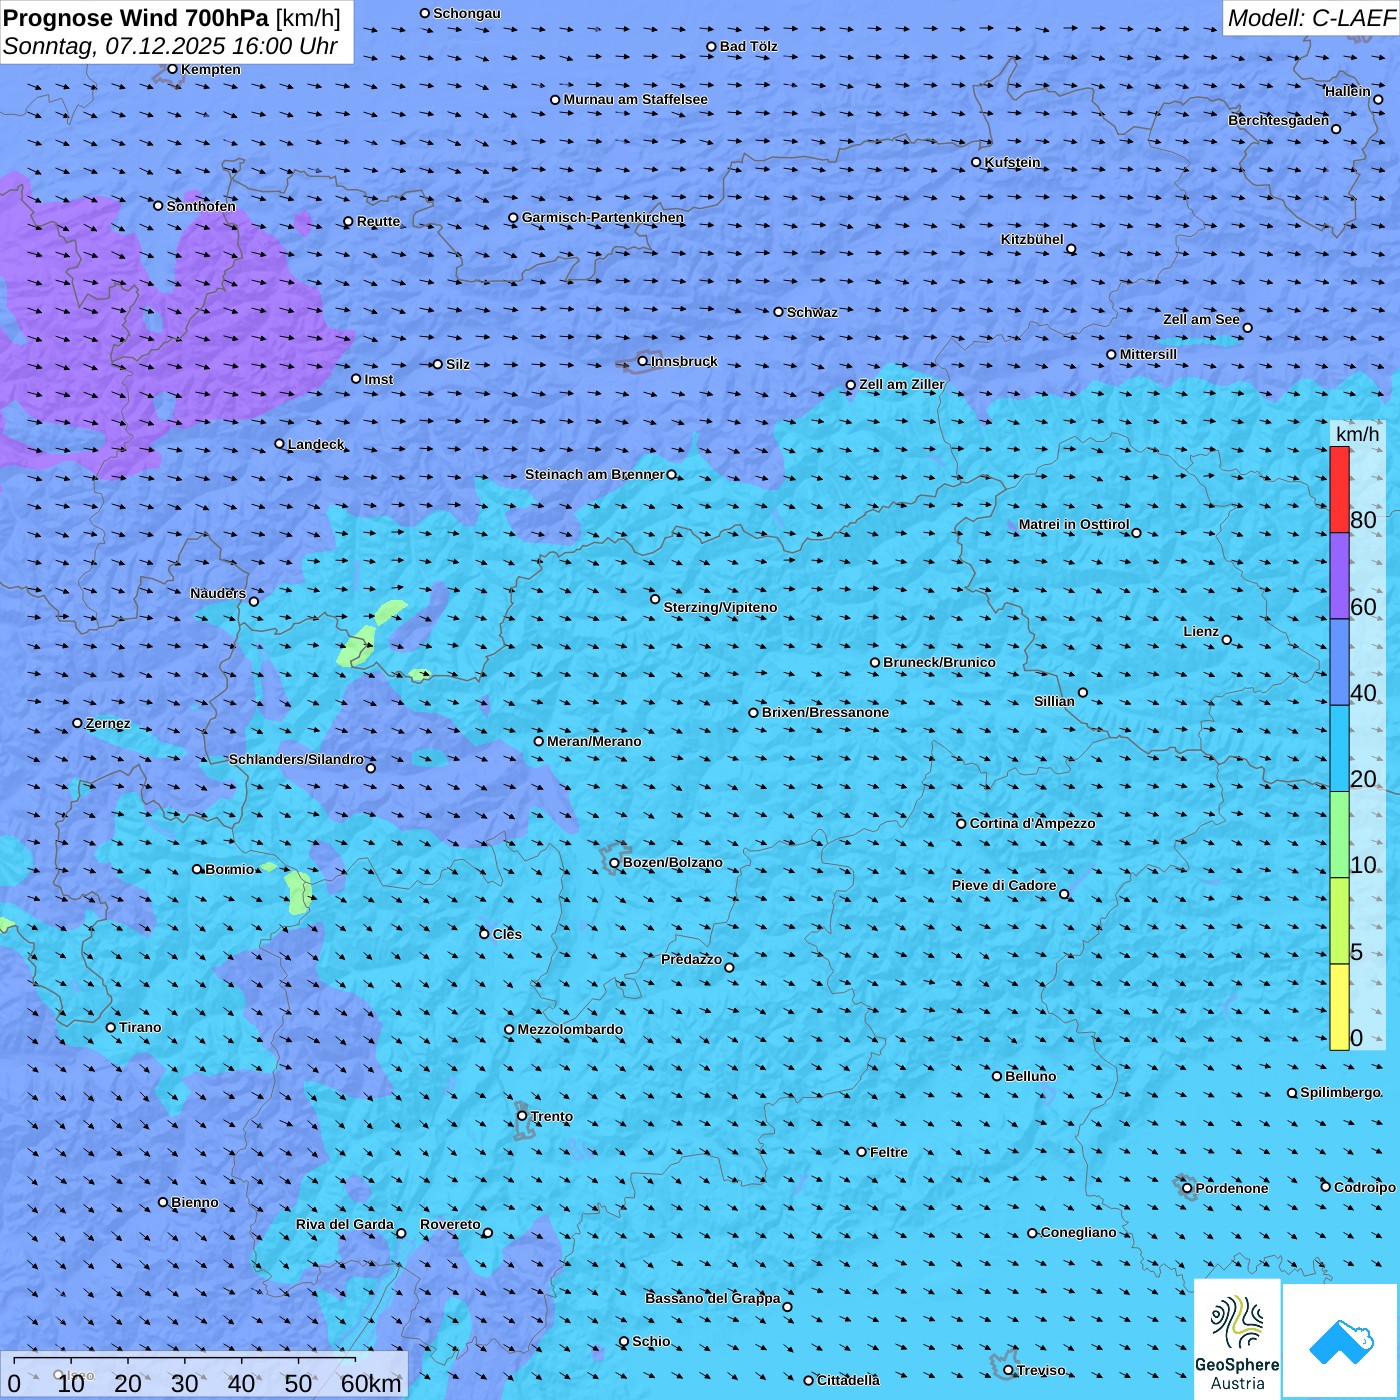Click the 'Mezzolombardo' label
1400x1400 pixels.
click(x=570, y=1029)
